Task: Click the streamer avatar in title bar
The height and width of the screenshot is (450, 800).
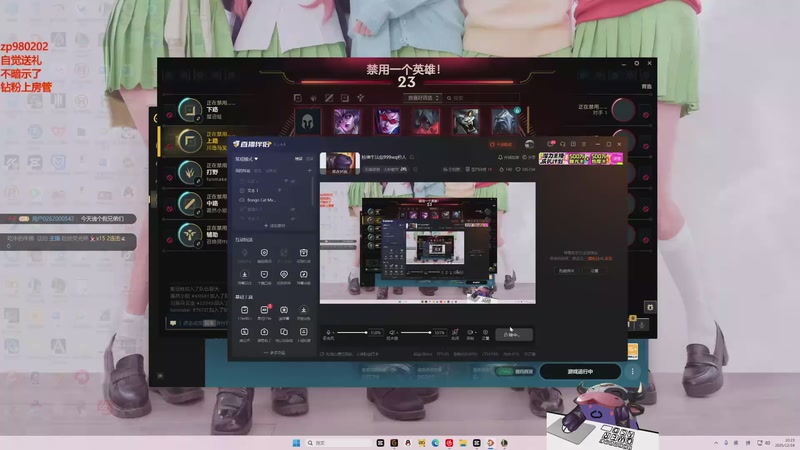Action: click(x=529, y=144)
